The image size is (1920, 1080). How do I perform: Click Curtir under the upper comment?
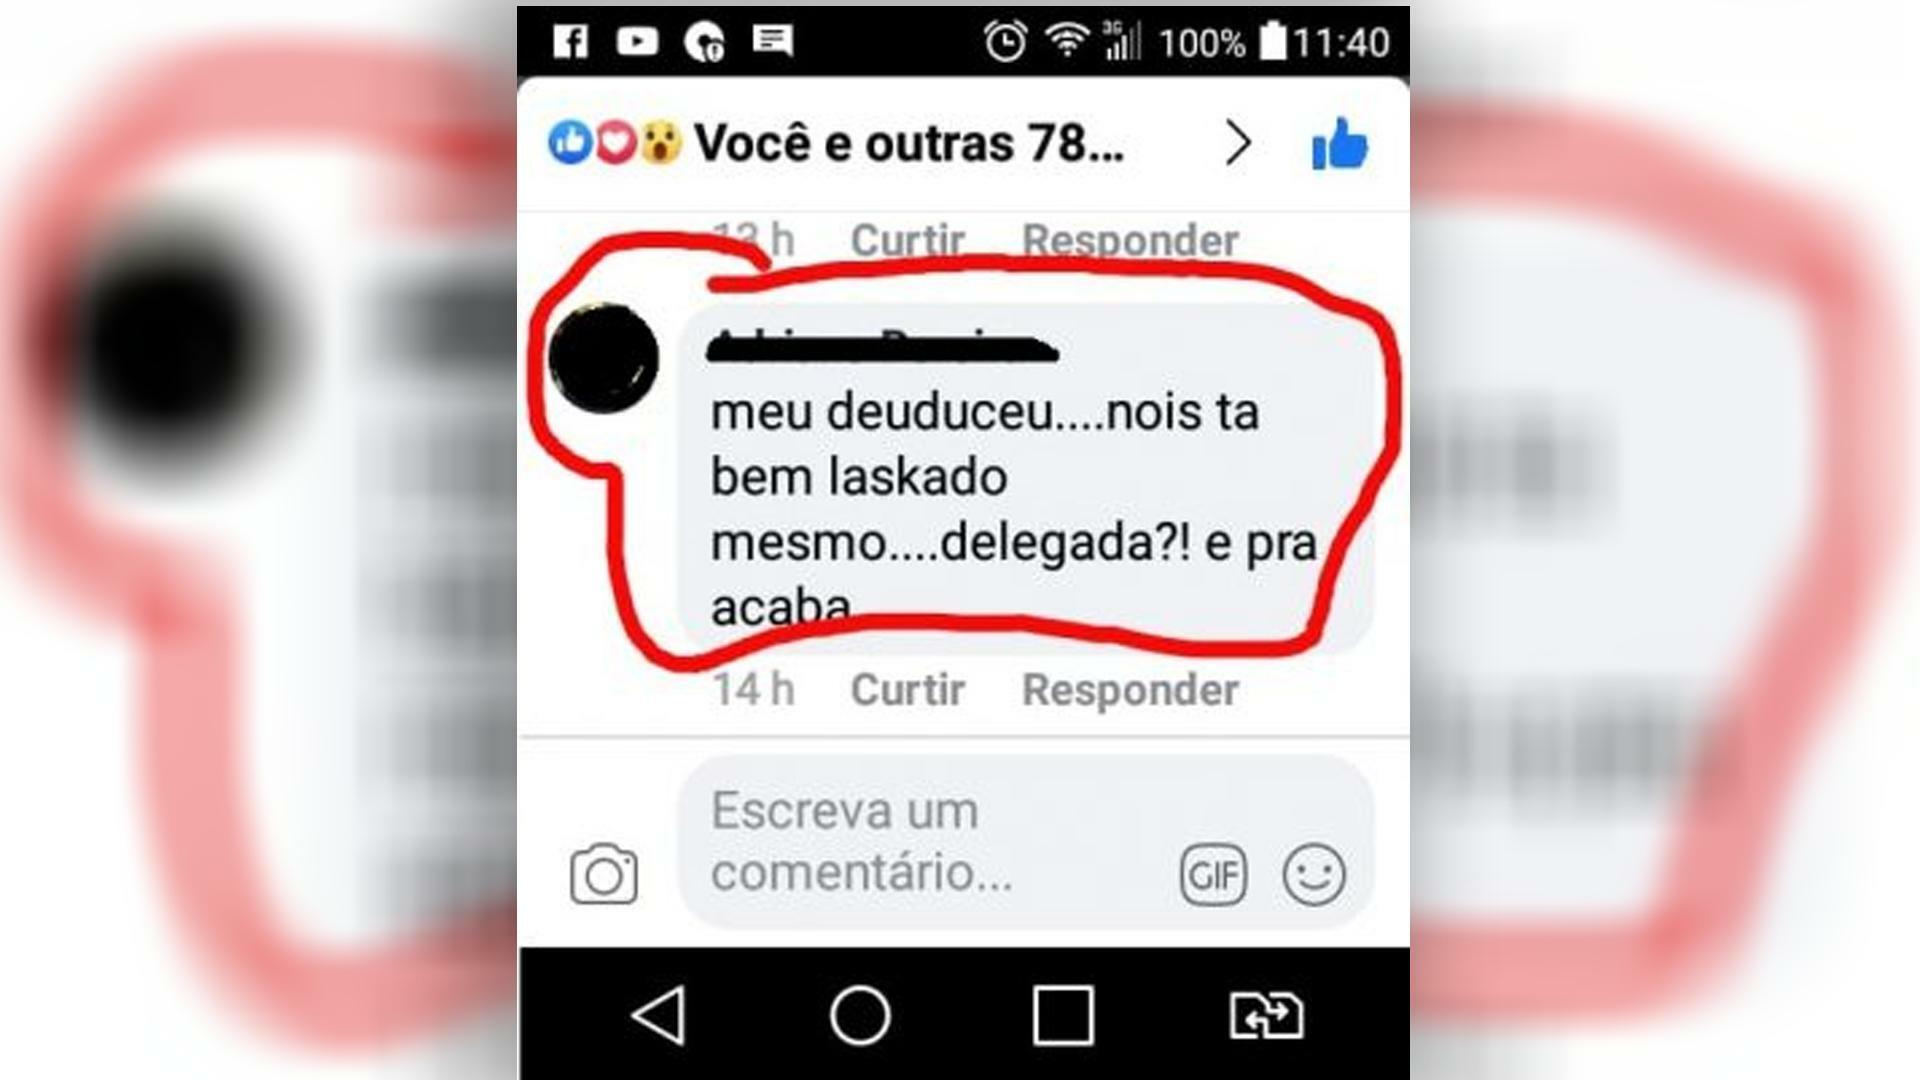click(x=907, y=240)
